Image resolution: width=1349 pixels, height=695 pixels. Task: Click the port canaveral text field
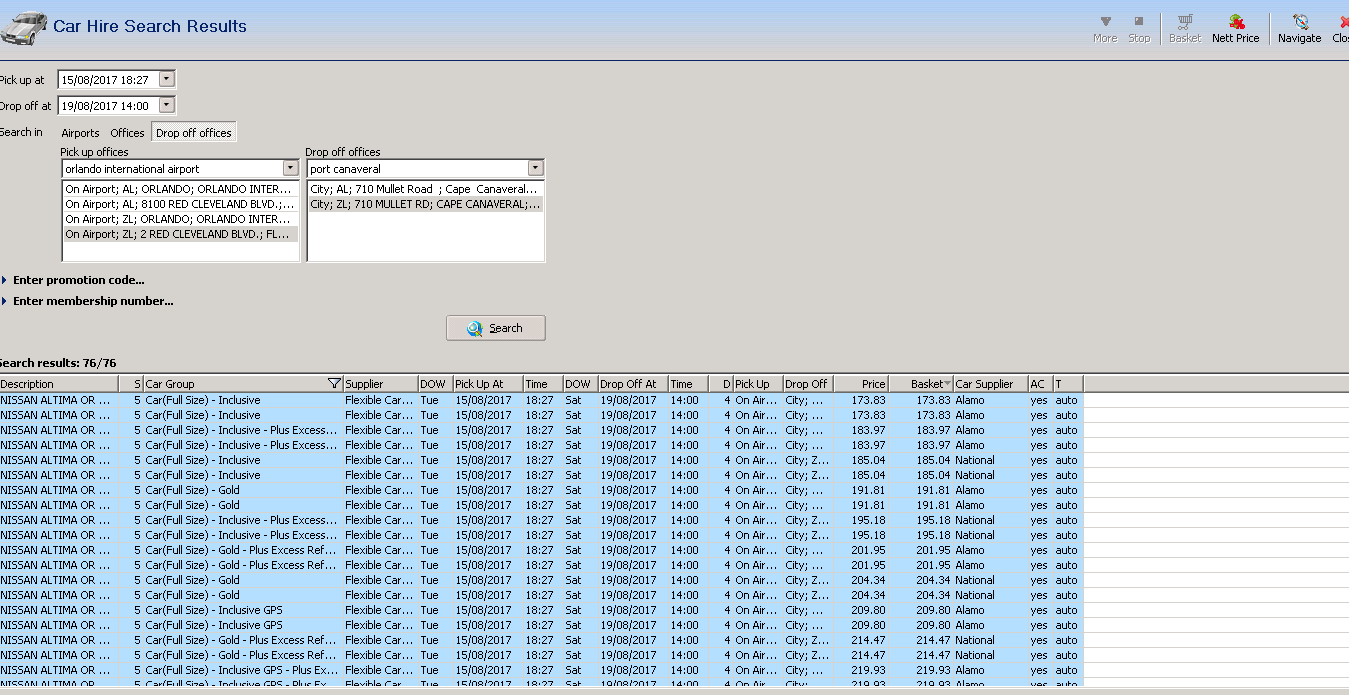(x=417, y=169)
